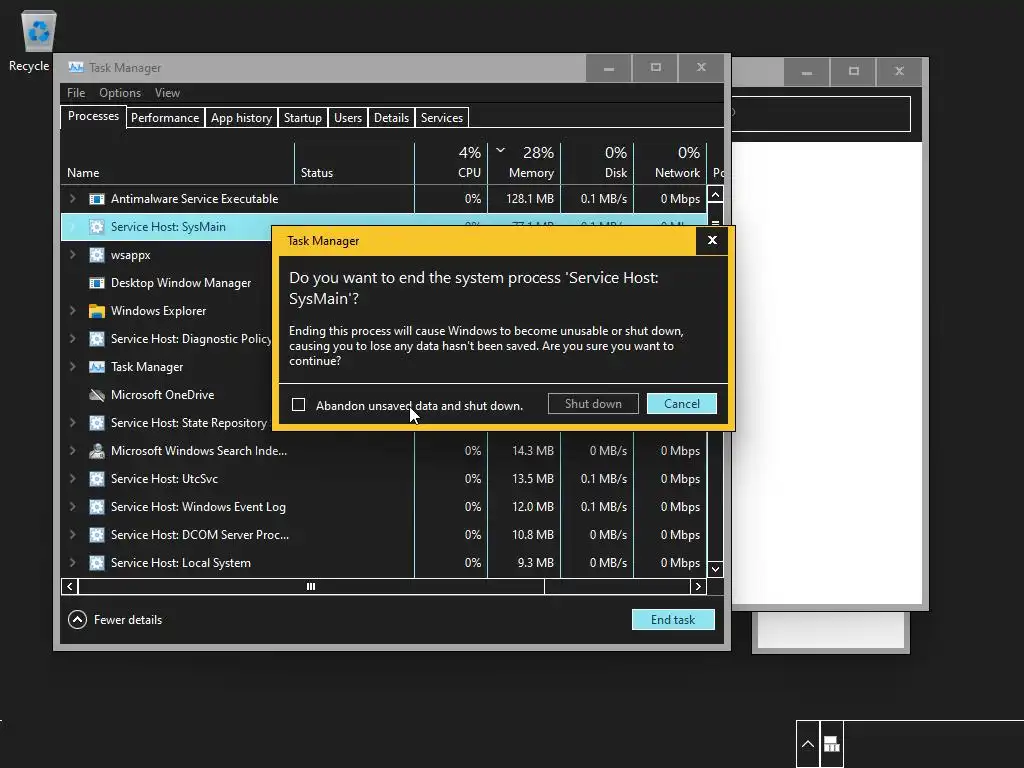1024x768 pixels.
Task: Click the vertical scrollbar up arrow
Action: (x=715, y=195)
